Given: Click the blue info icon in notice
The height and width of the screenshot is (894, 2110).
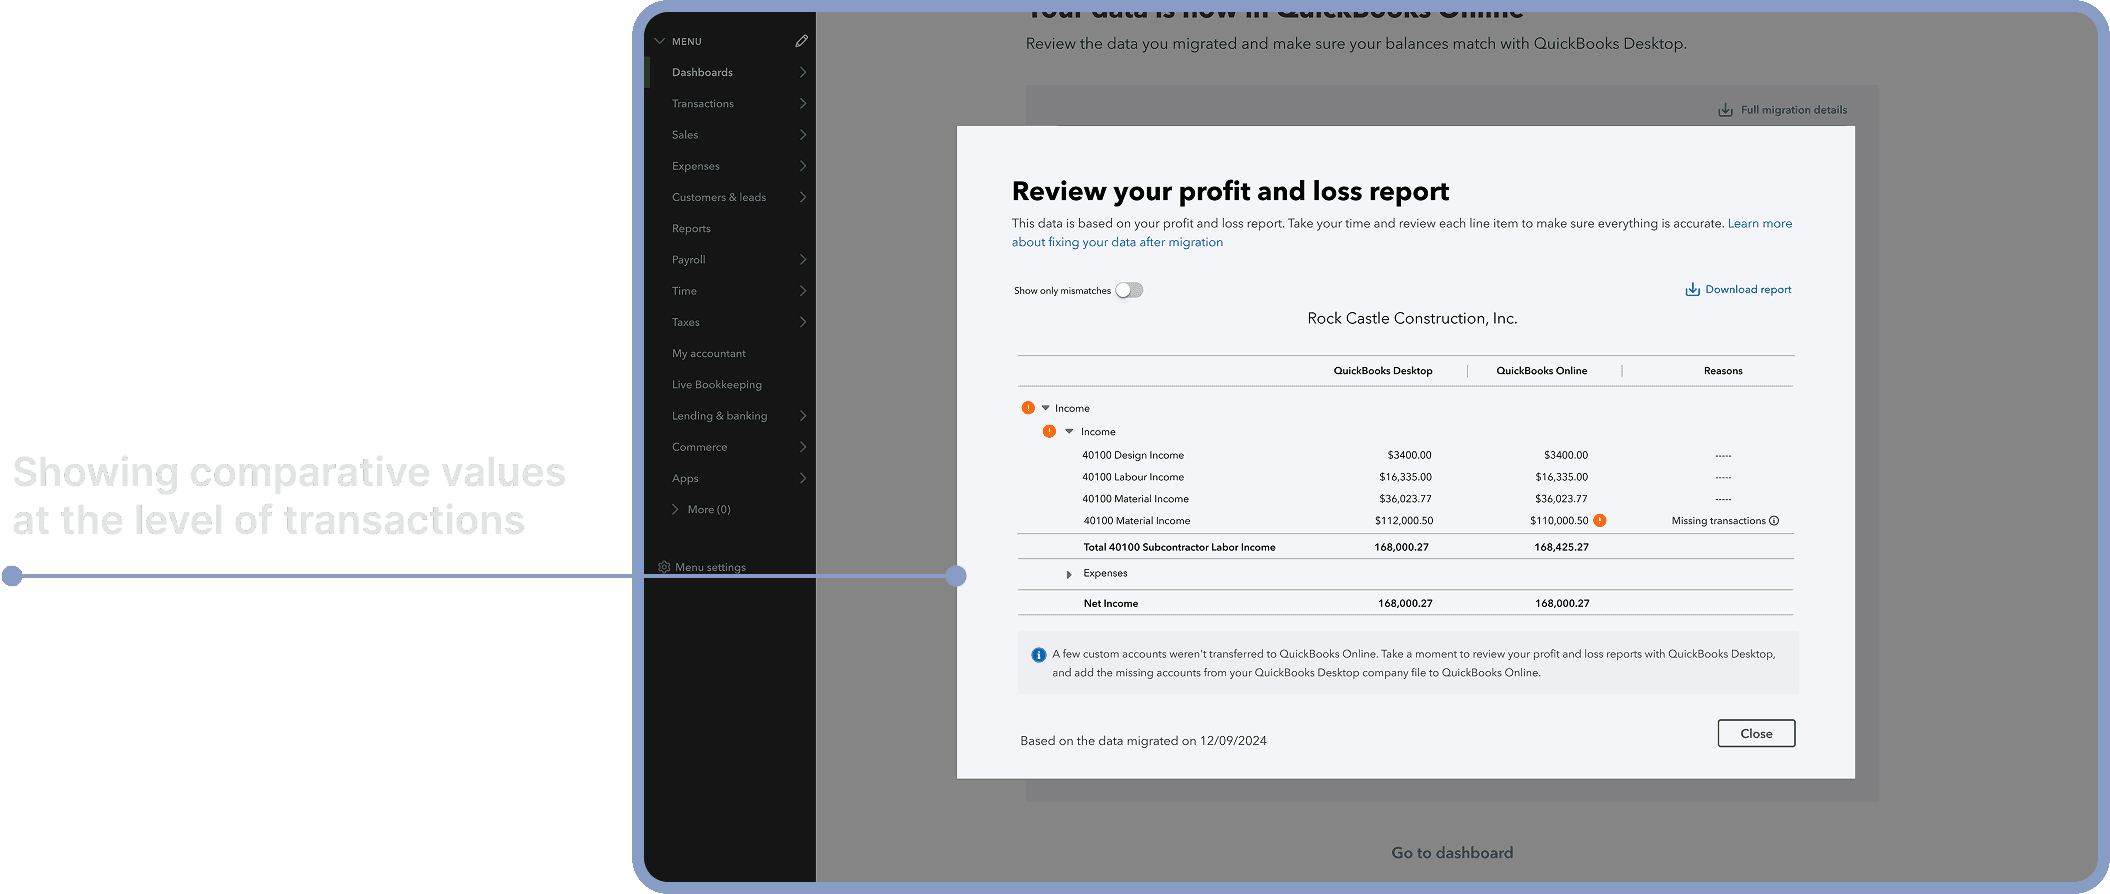Looking at the screenshot, I should pyautogui.click(x=1038, y=655).
